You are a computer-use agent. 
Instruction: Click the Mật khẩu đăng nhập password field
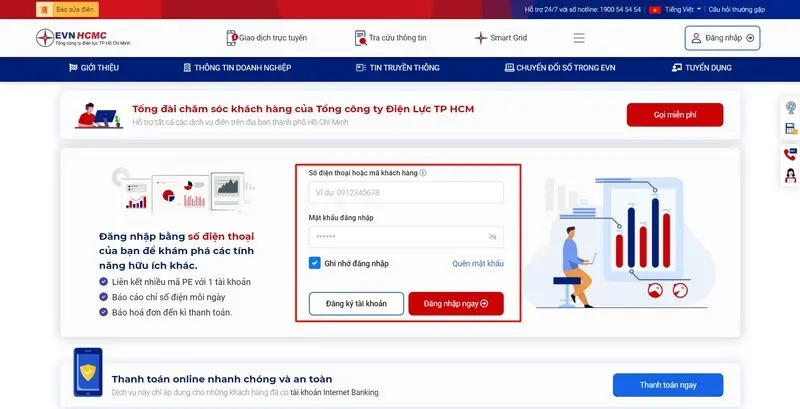tap(406, 237)
